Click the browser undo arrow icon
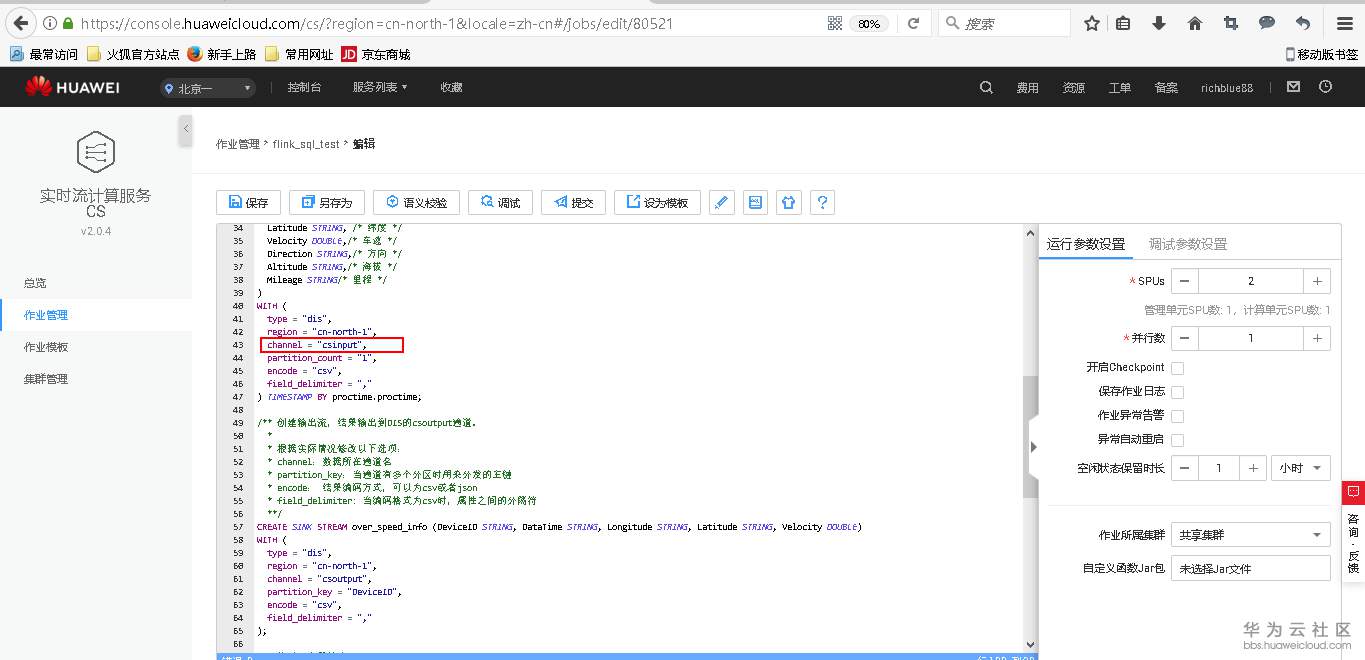The width and height of the screenshot is (1365, 660). pos(1302,23)
